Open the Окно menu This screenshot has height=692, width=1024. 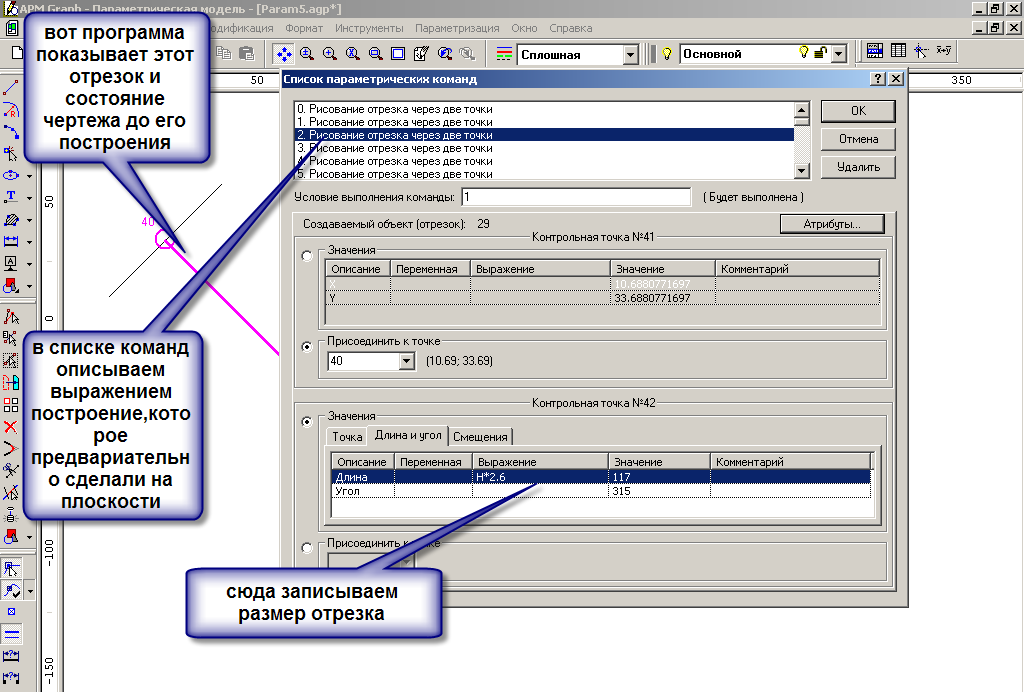pyautogui.click(x=524, y=28)
